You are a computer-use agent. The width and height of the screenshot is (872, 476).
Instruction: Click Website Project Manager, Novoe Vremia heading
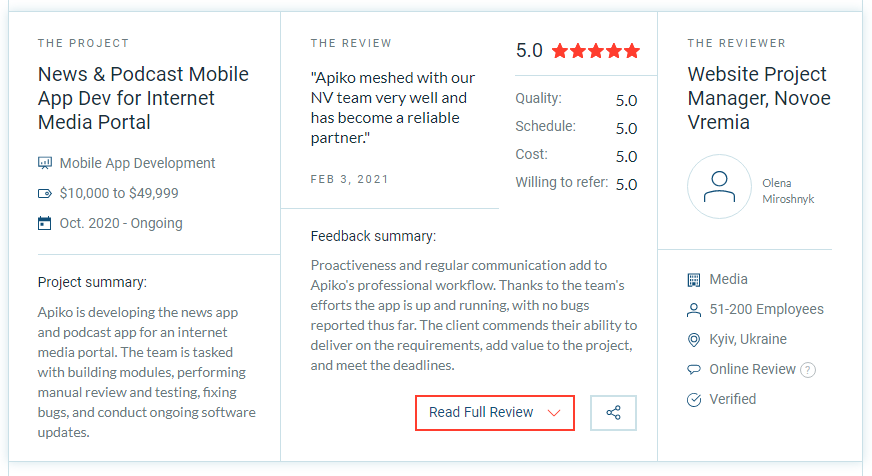(x=759, y=98)
